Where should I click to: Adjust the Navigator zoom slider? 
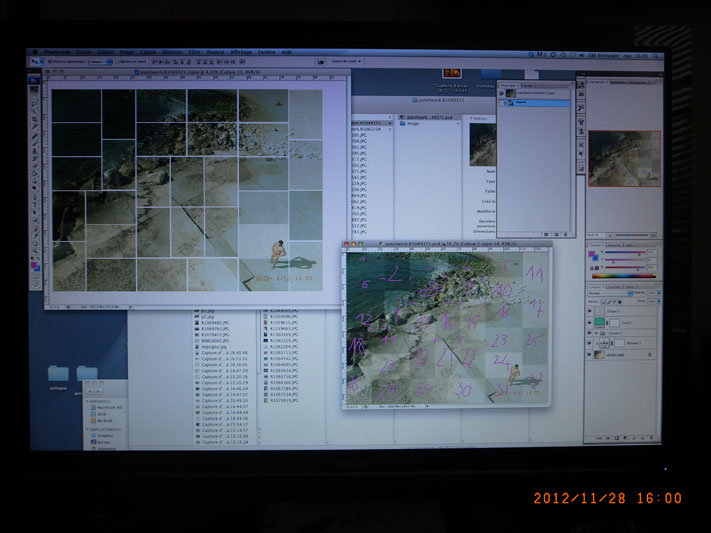(628, 235)
